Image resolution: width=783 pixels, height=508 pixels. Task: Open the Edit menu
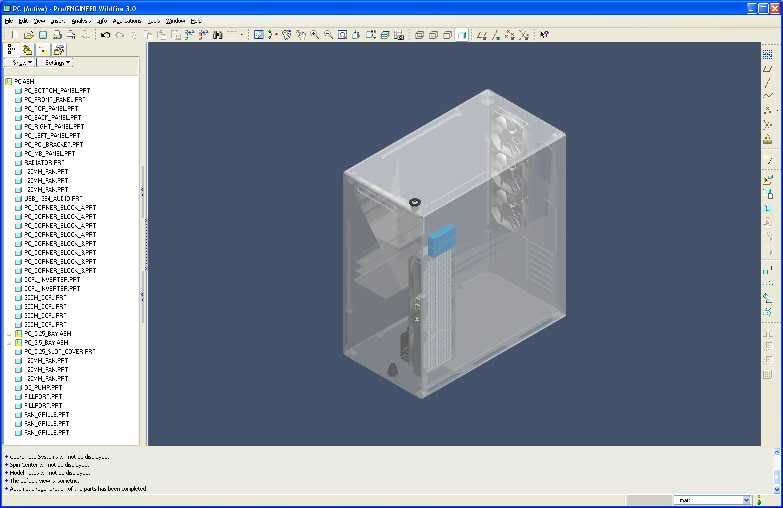click(23, 21)
